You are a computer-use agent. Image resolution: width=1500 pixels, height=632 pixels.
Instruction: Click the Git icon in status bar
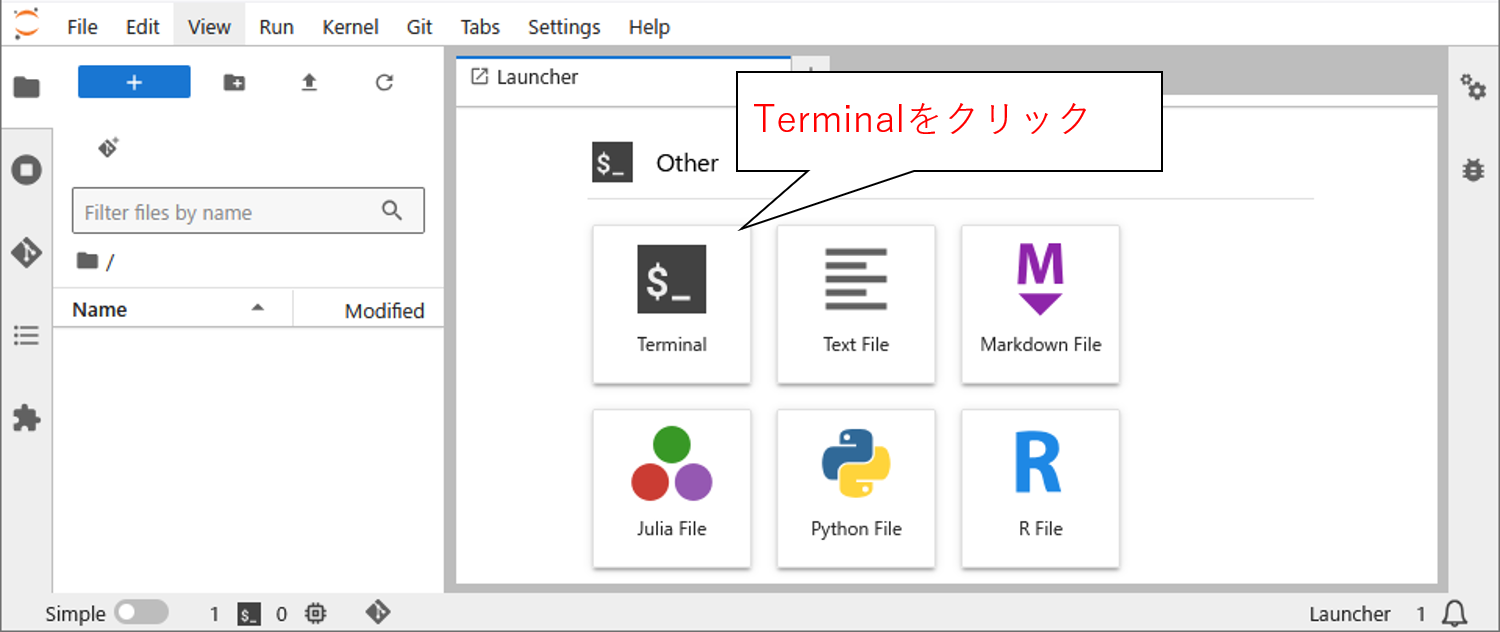377,612
